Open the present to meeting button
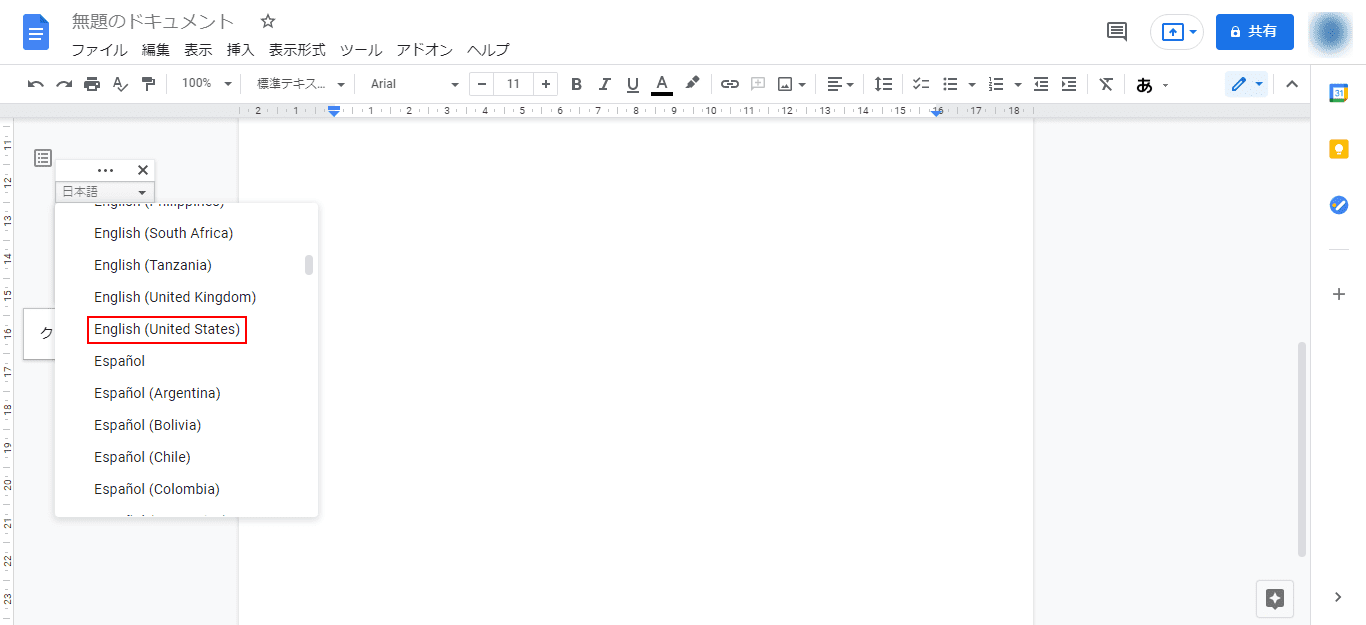 point(1178,32)
